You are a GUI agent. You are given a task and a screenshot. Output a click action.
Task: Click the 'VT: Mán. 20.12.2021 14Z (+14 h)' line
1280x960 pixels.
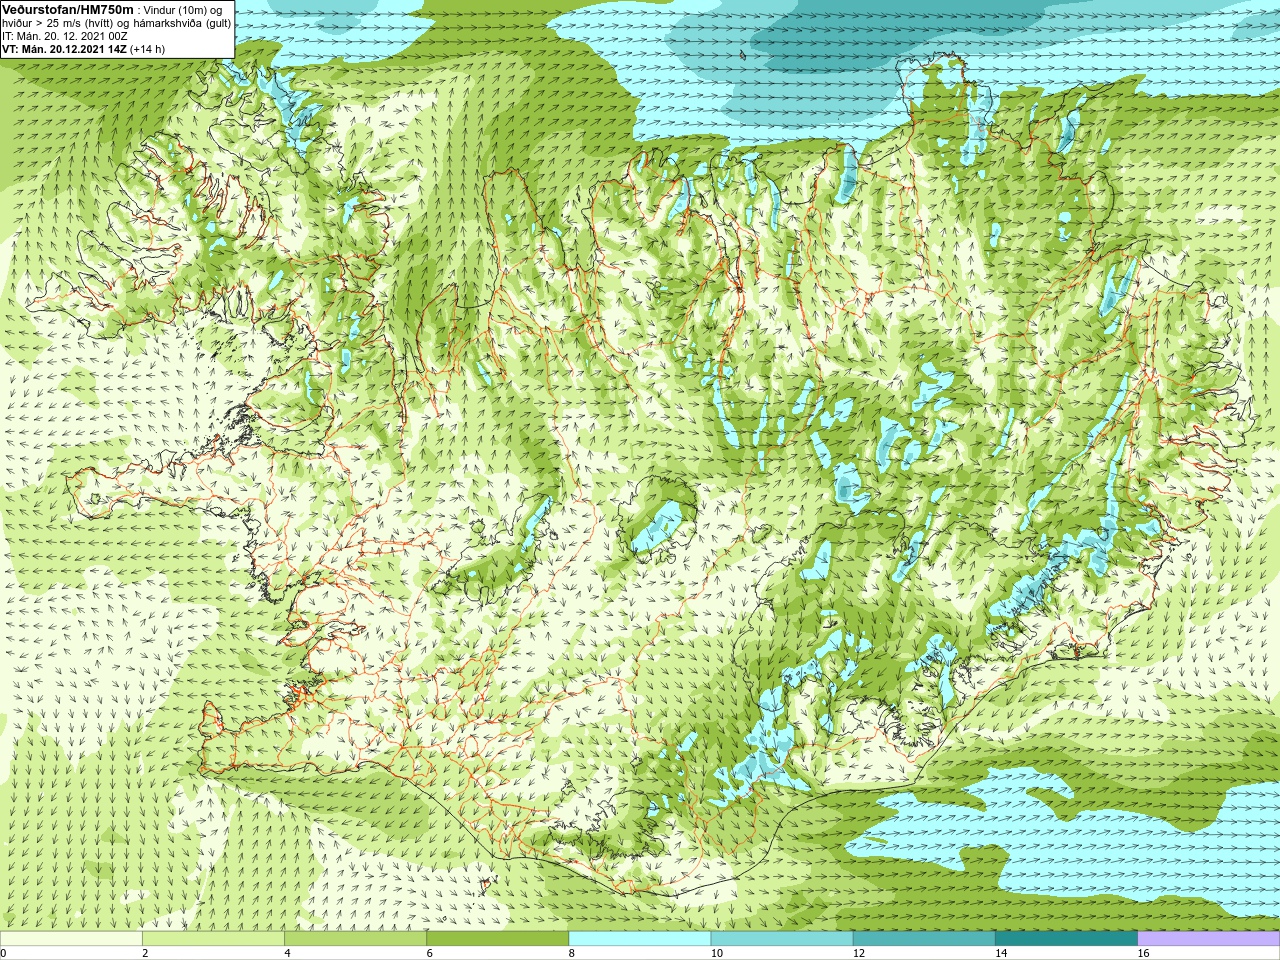(84, 48)
